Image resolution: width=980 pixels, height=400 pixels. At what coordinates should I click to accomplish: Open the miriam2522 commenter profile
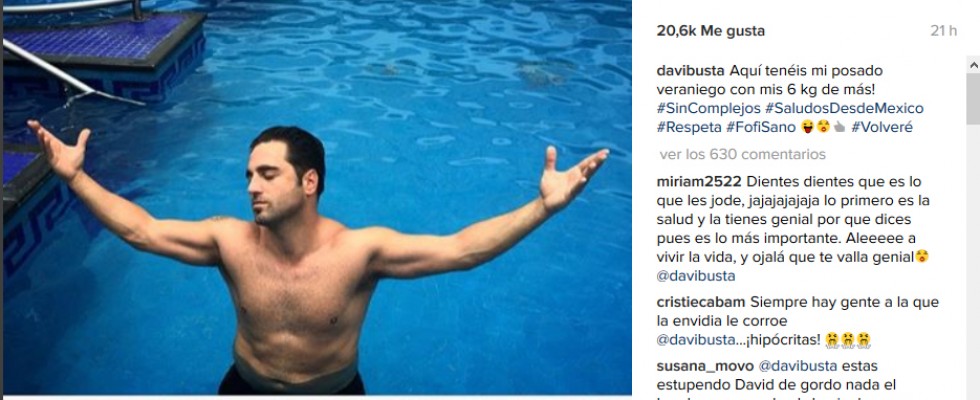699,182
